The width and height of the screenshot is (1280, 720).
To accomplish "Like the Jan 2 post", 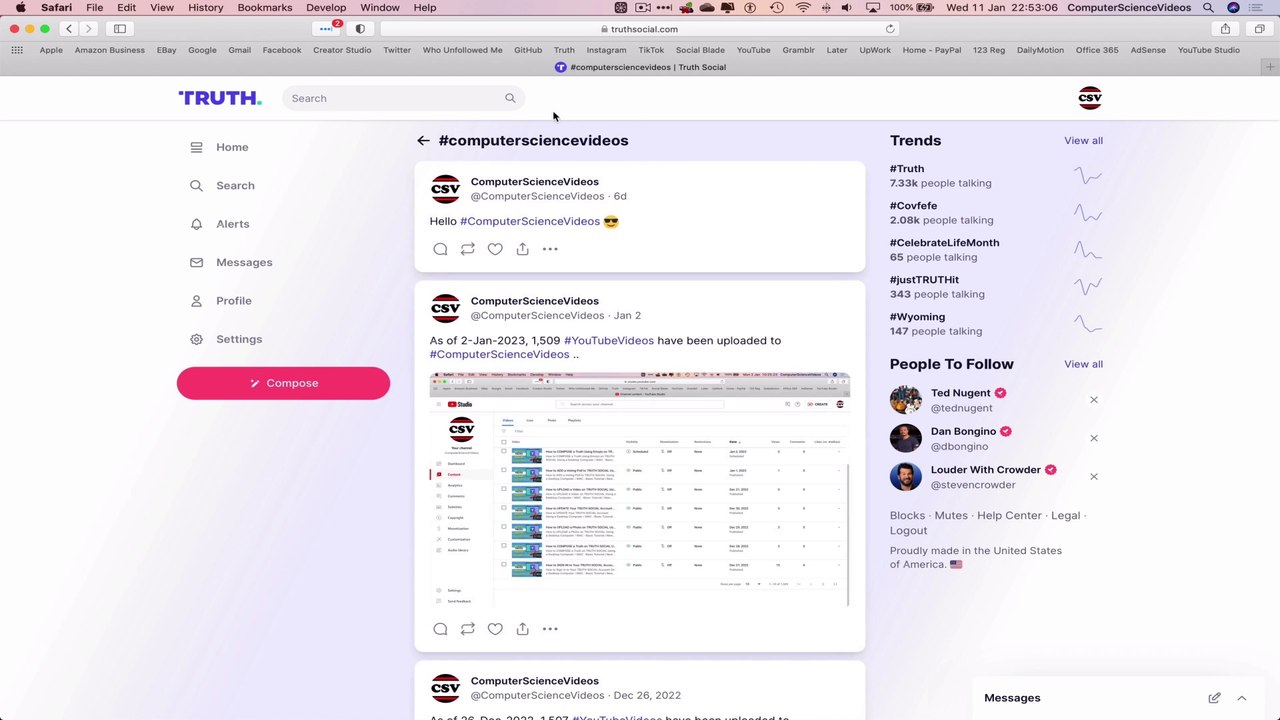I will tap(495, 629).
